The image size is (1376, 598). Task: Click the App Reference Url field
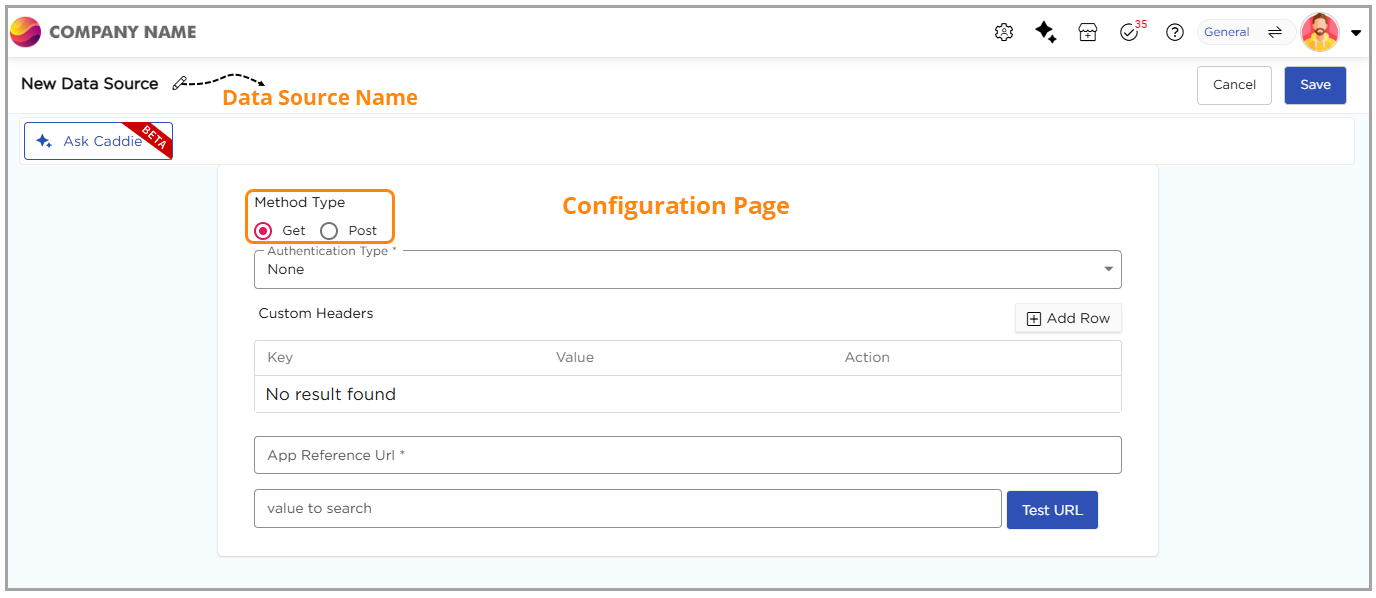687,455
